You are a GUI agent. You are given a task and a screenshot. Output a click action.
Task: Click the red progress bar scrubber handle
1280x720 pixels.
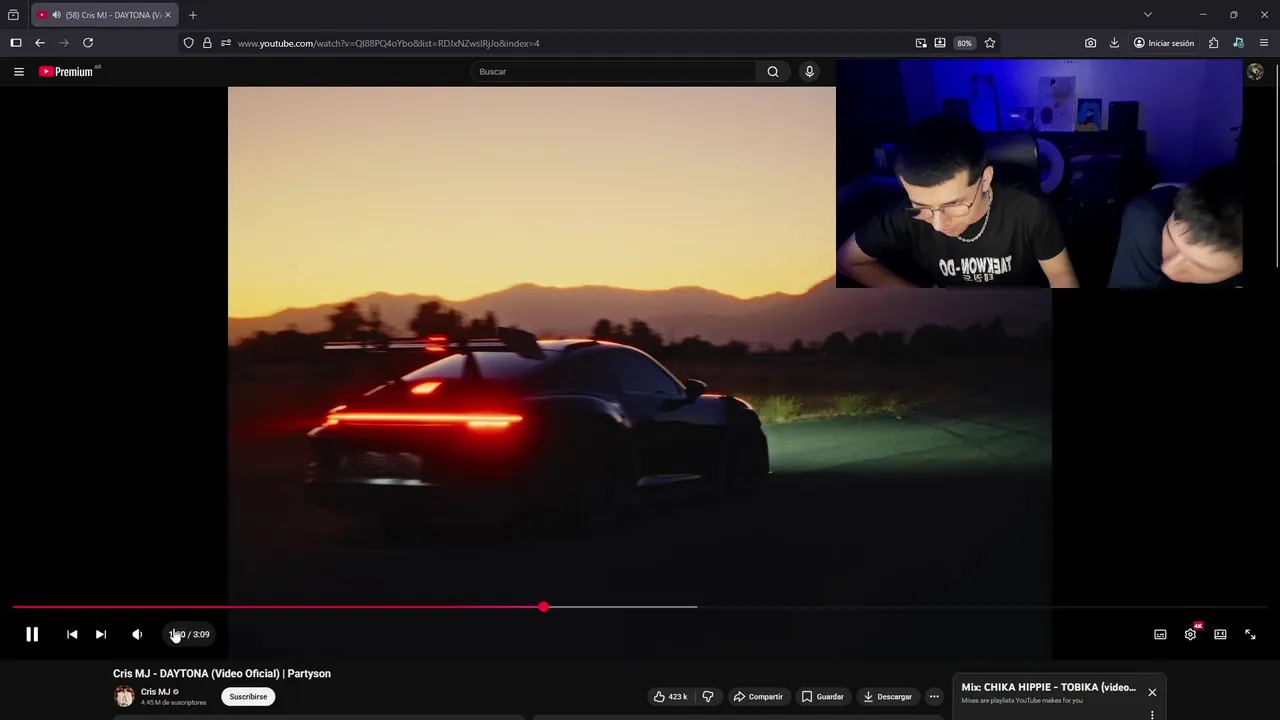click(x=543, y=607)
